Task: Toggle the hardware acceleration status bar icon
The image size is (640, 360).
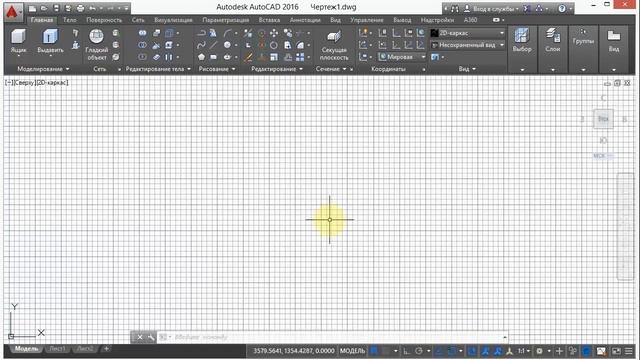Action: coord(587,351)
